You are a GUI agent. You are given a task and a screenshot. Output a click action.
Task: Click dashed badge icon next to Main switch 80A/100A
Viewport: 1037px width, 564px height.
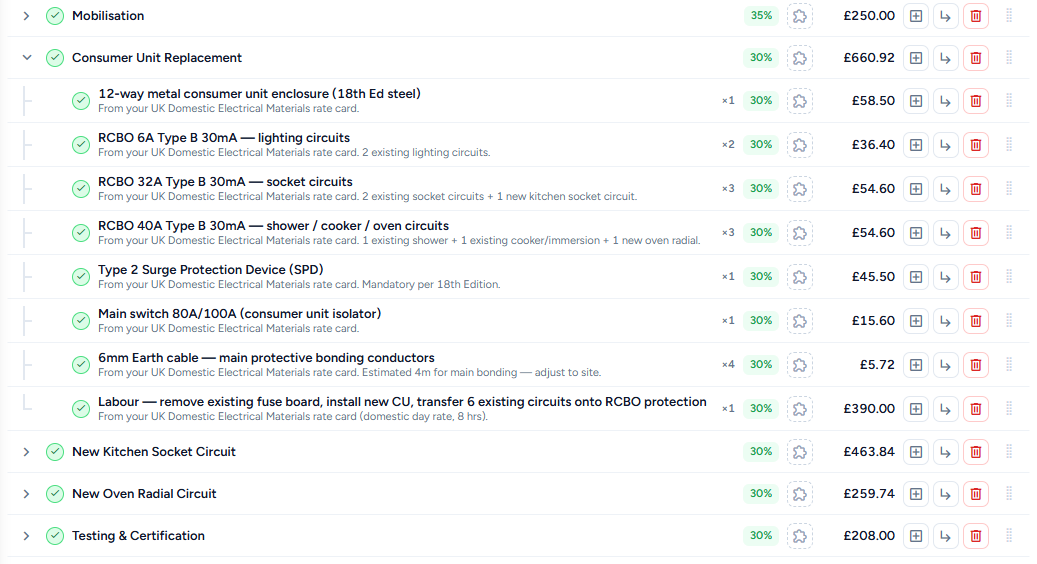(800, 321)
